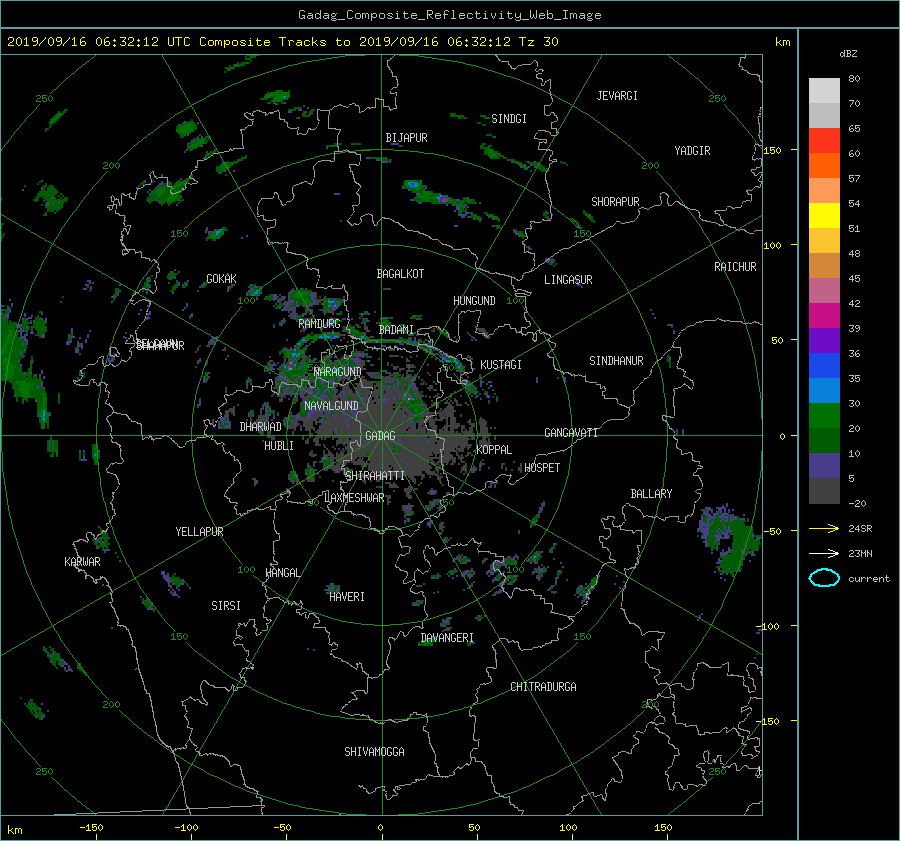Click the KUSTAGI city label

tap(501, 365)
